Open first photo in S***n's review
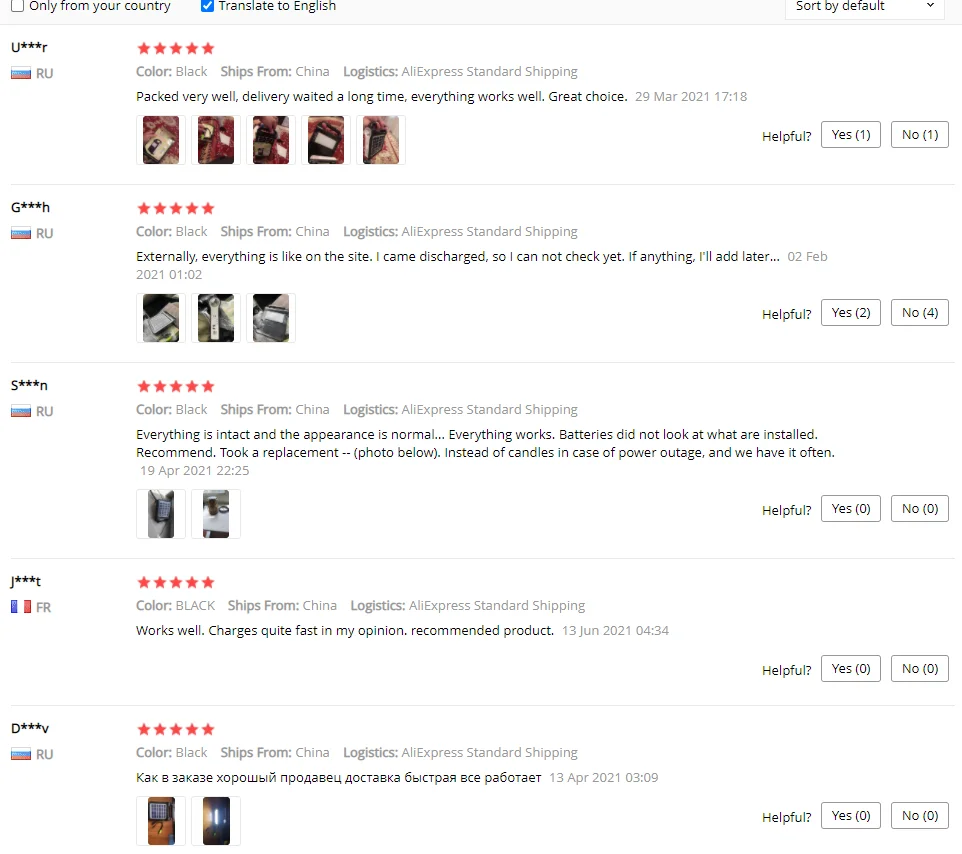 click(x=161, y=514)
